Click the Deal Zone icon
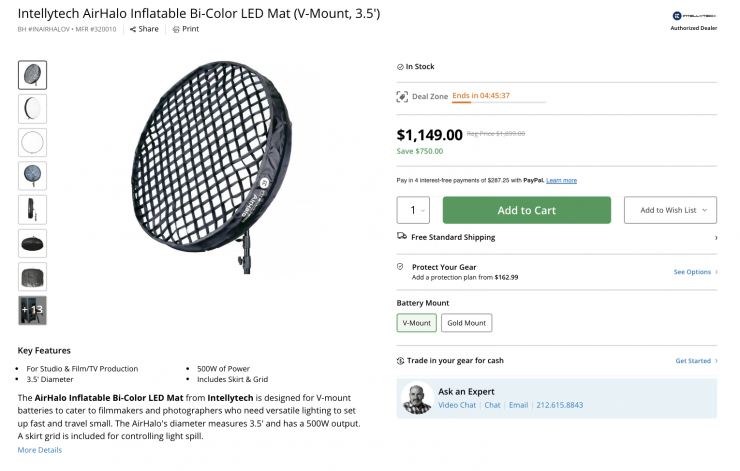Screen dimensions: 740x471 click(402, 96)
